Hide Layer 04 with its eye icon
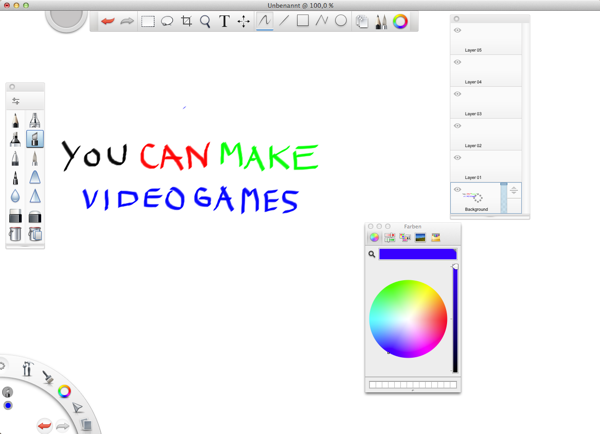 pyautogui.click(x=457, y=62)
